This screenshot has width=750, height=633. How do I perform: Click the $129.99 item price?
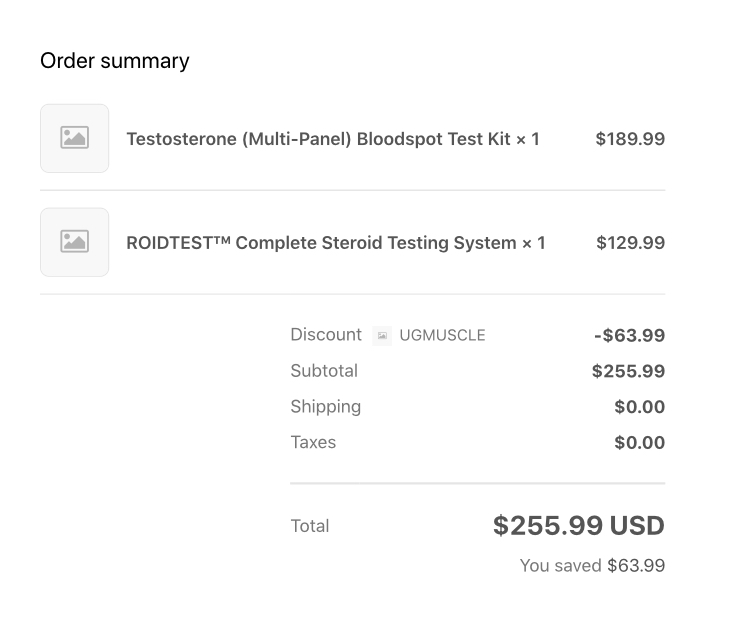coord(630,243)
